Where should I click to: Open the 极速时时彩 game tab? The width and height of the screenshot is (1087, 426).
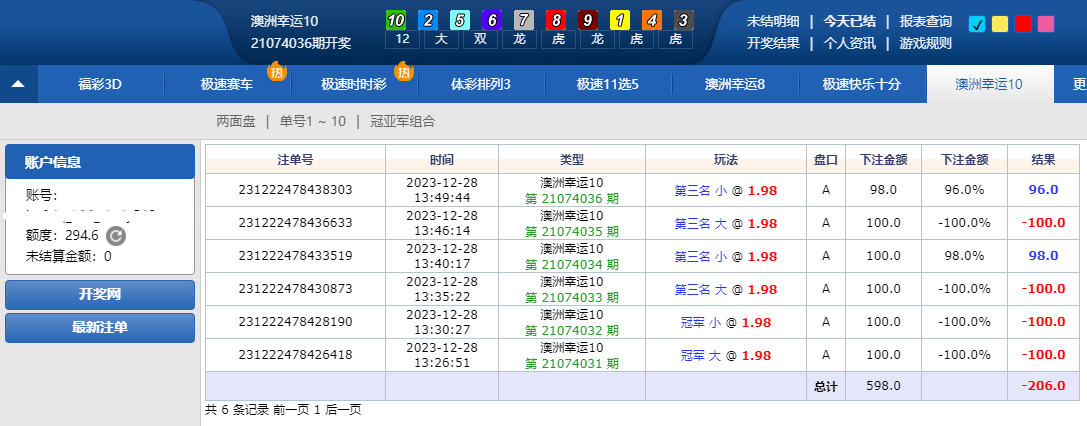coord(353,85)
